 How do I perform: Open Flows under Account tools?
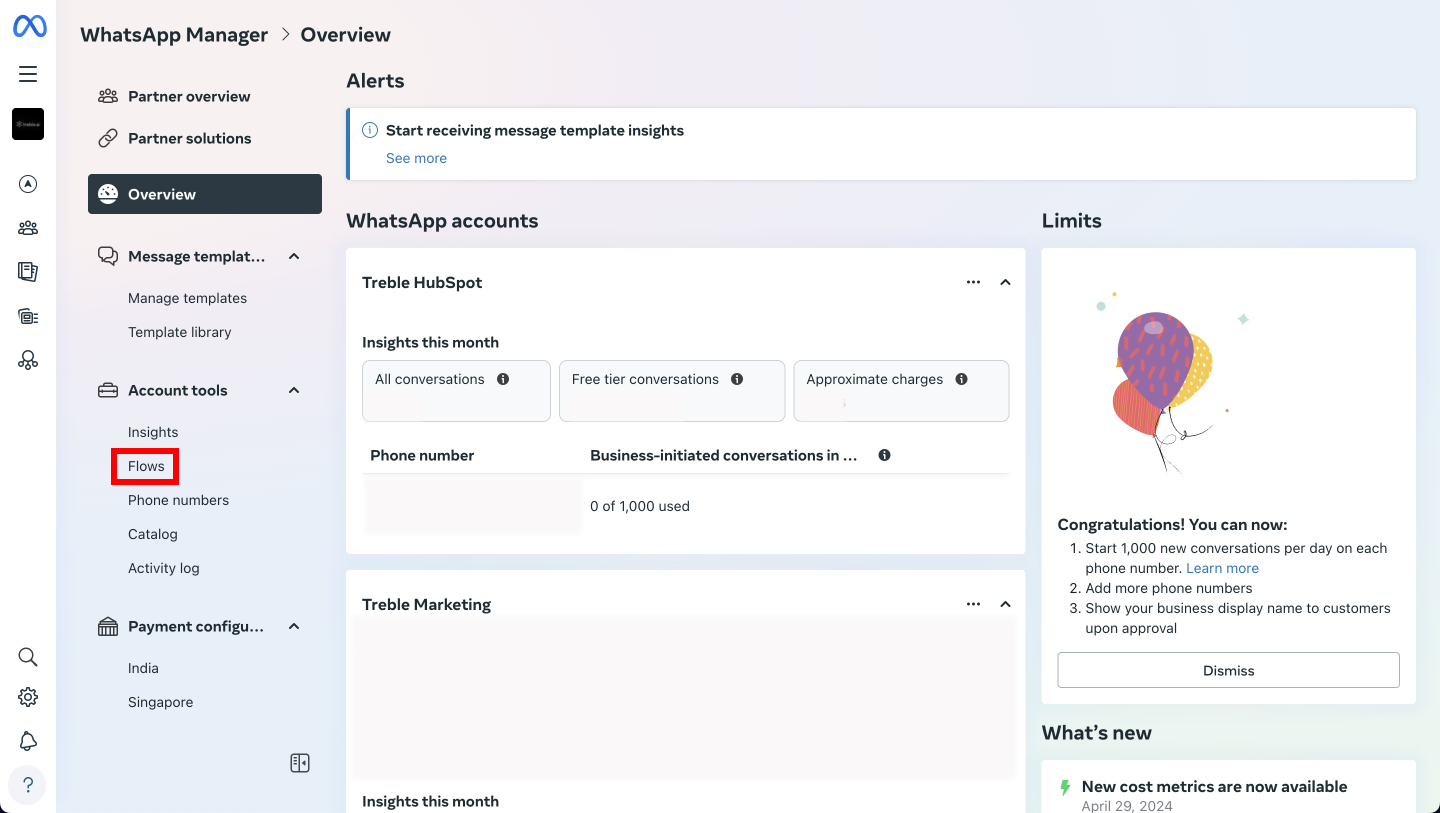146,466
